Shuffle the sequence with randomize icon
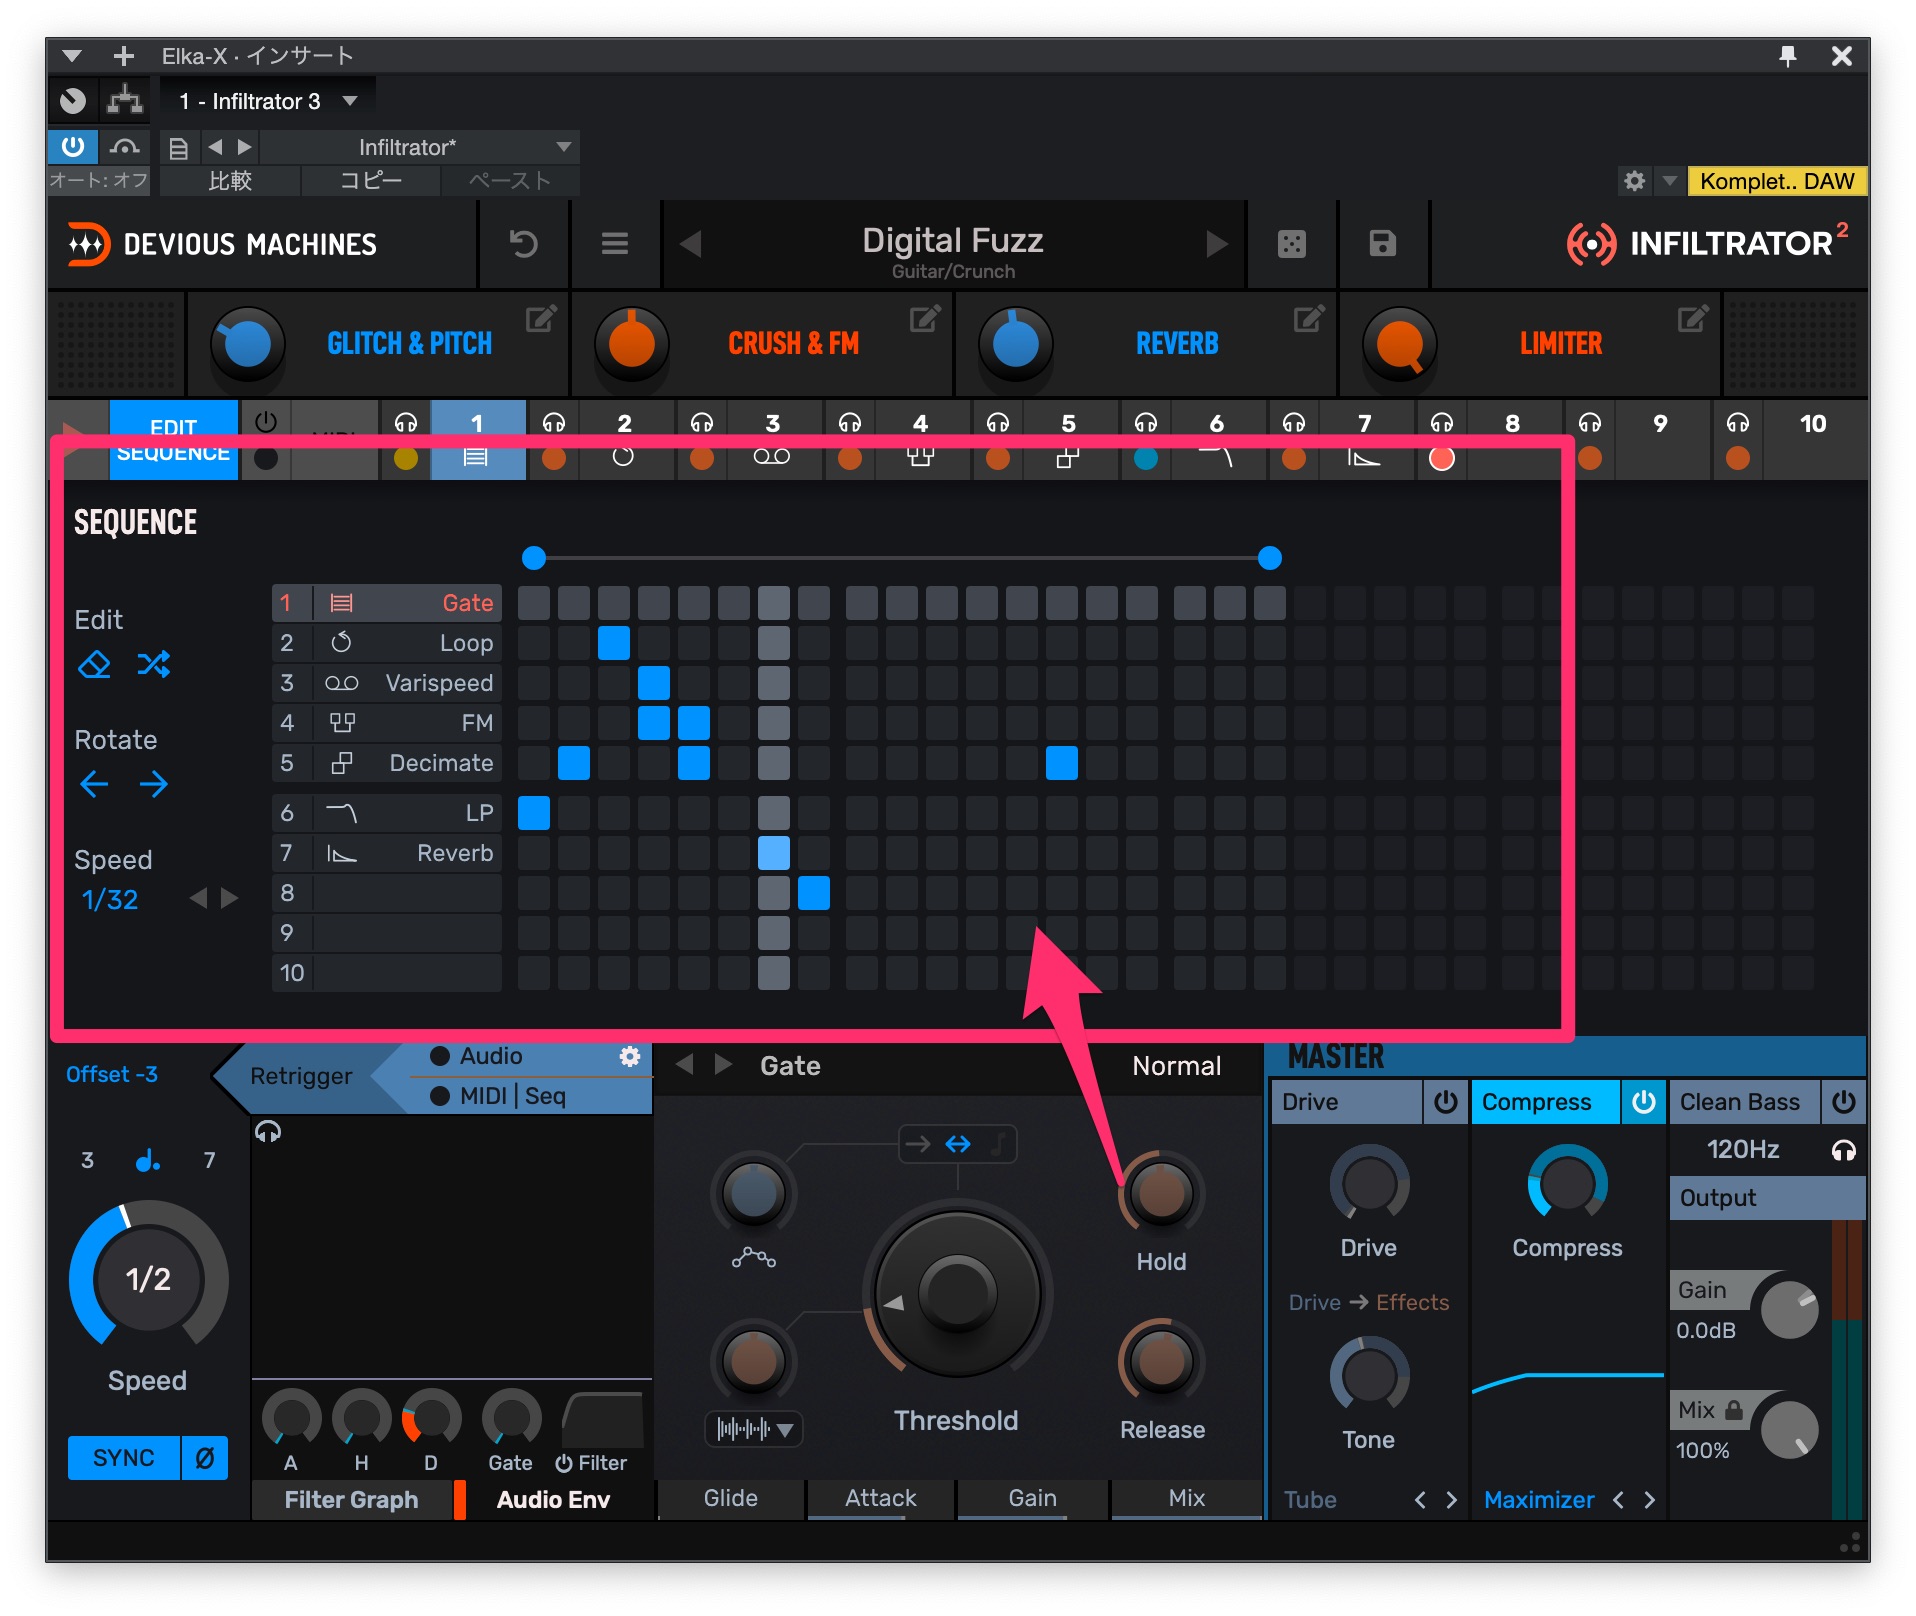This screenshot has height=1616, width=1916. pos(153,665)
